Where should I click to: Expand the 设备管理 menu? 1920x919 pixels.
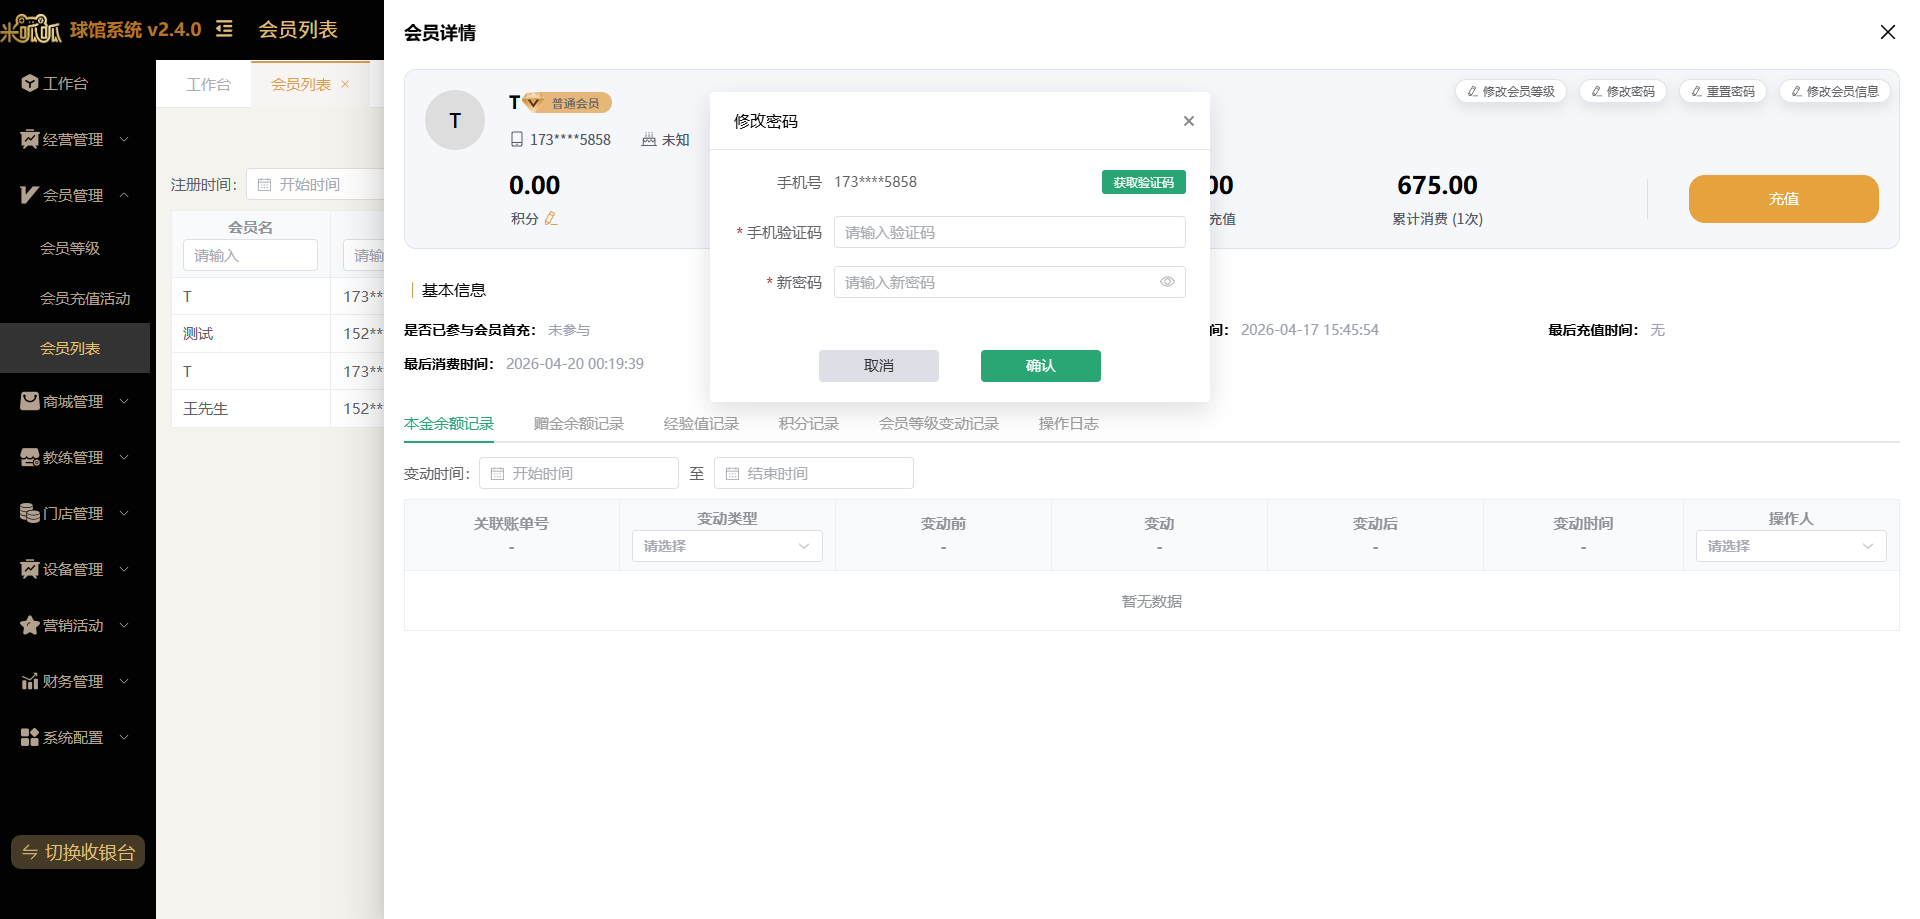pyautogui.click(x=75, y=569)
